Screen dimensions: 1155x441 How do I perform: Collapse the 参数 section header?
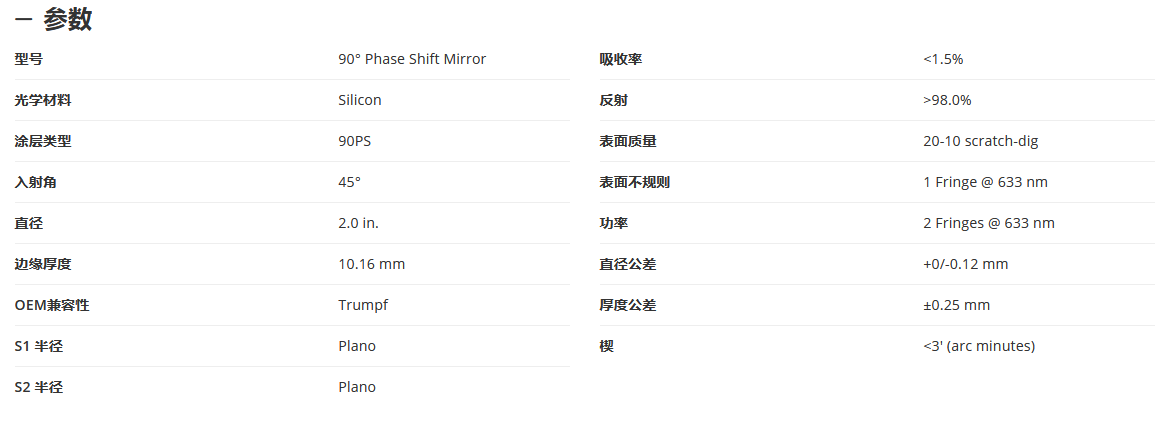pyautogui.click(x=53, y=20)
